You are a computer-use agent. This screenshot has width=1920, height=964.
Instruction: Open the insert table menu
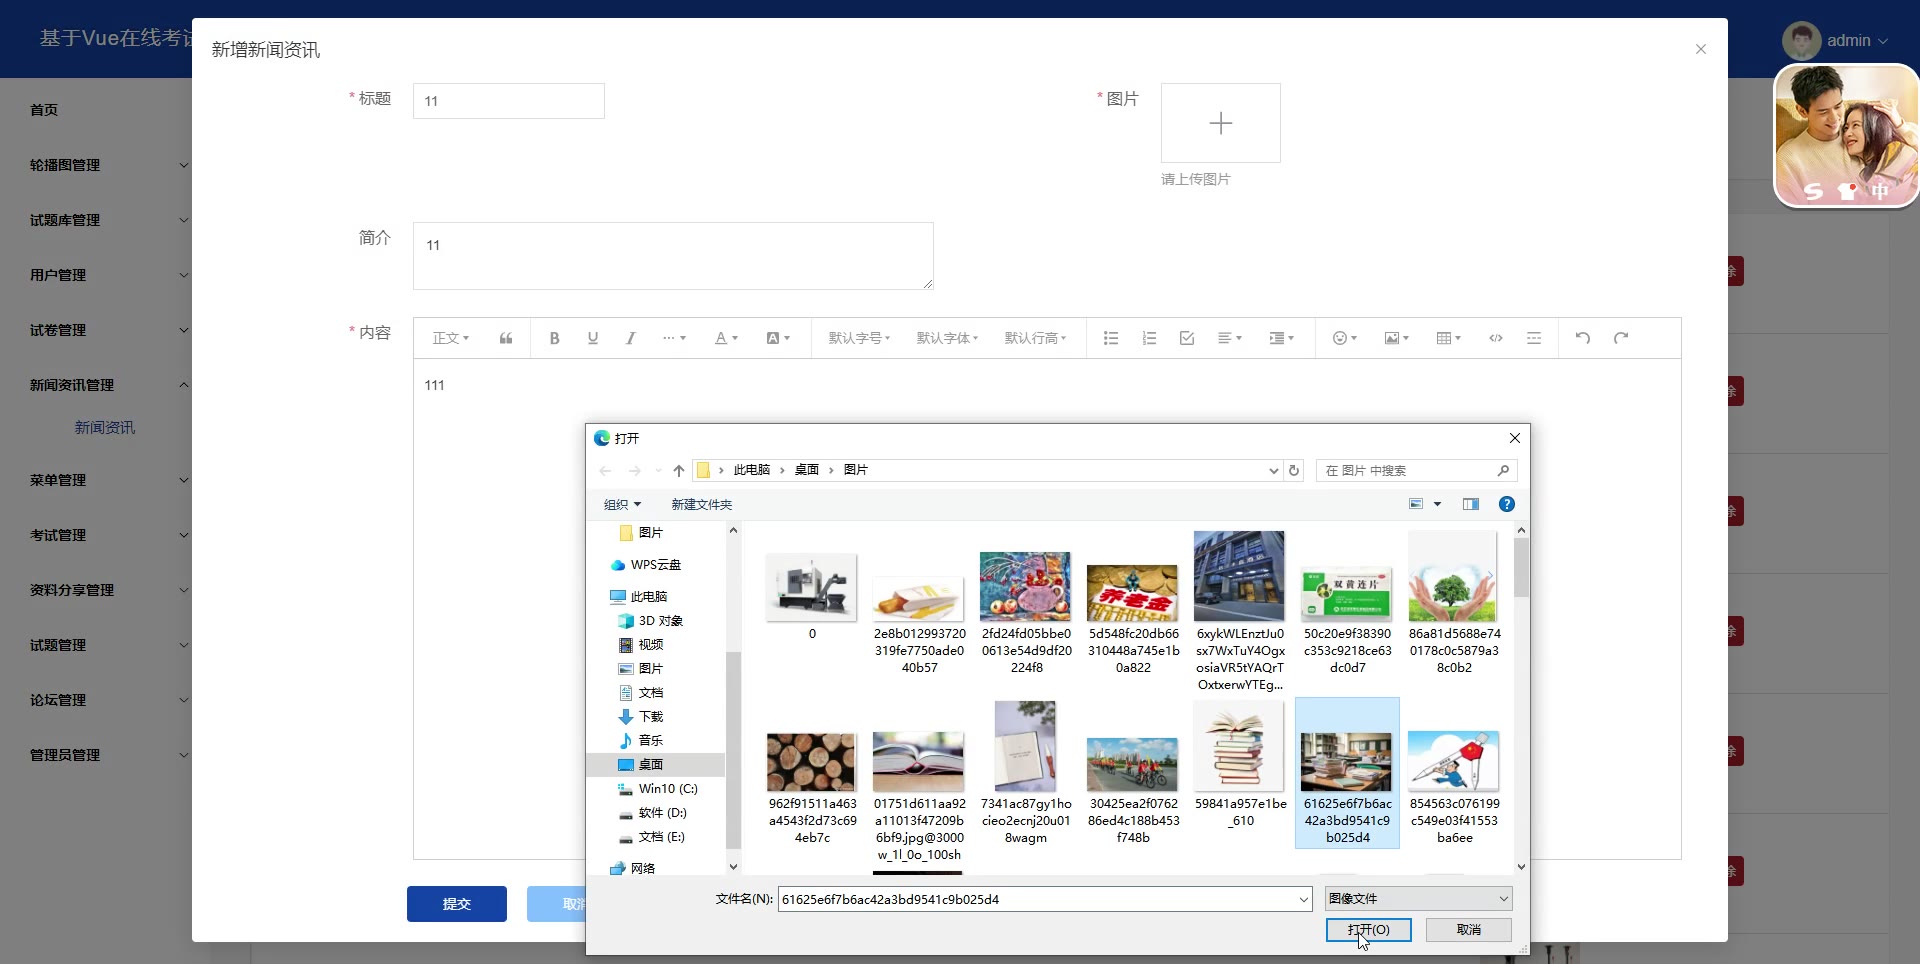1449,338
